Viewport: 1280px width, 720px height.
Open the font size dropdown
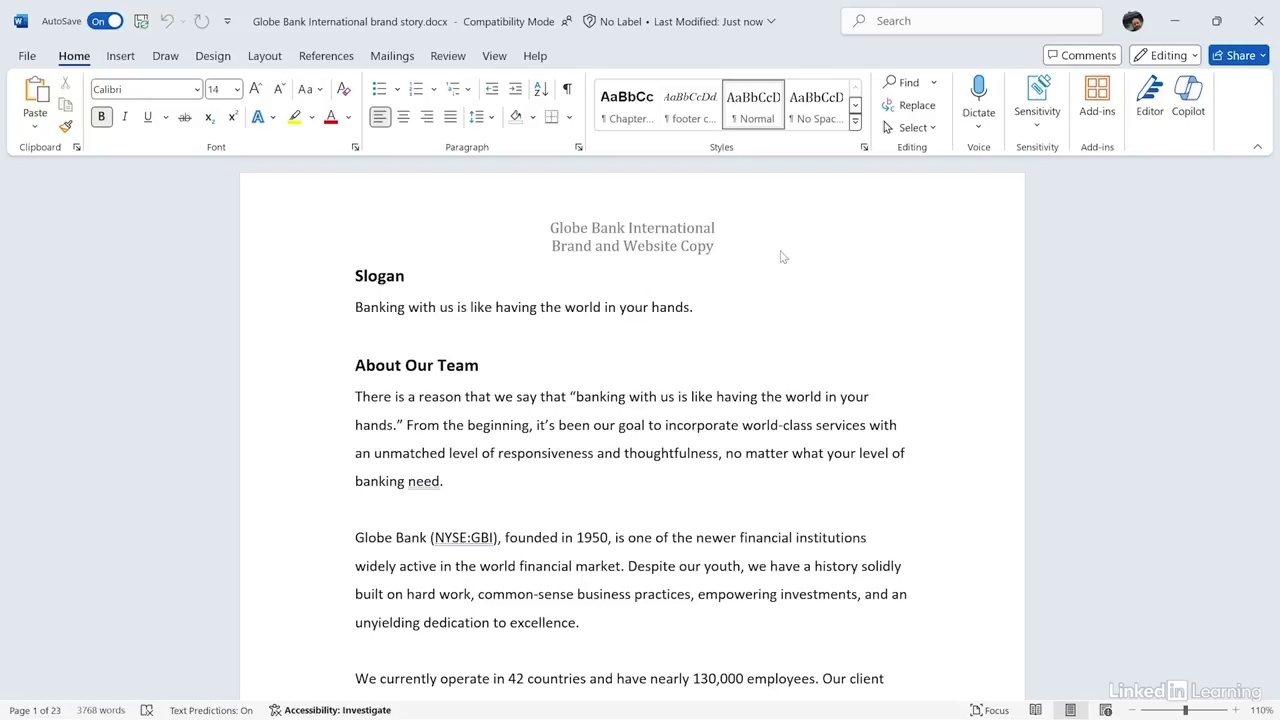pyautogui.click(x=237, y=90)
